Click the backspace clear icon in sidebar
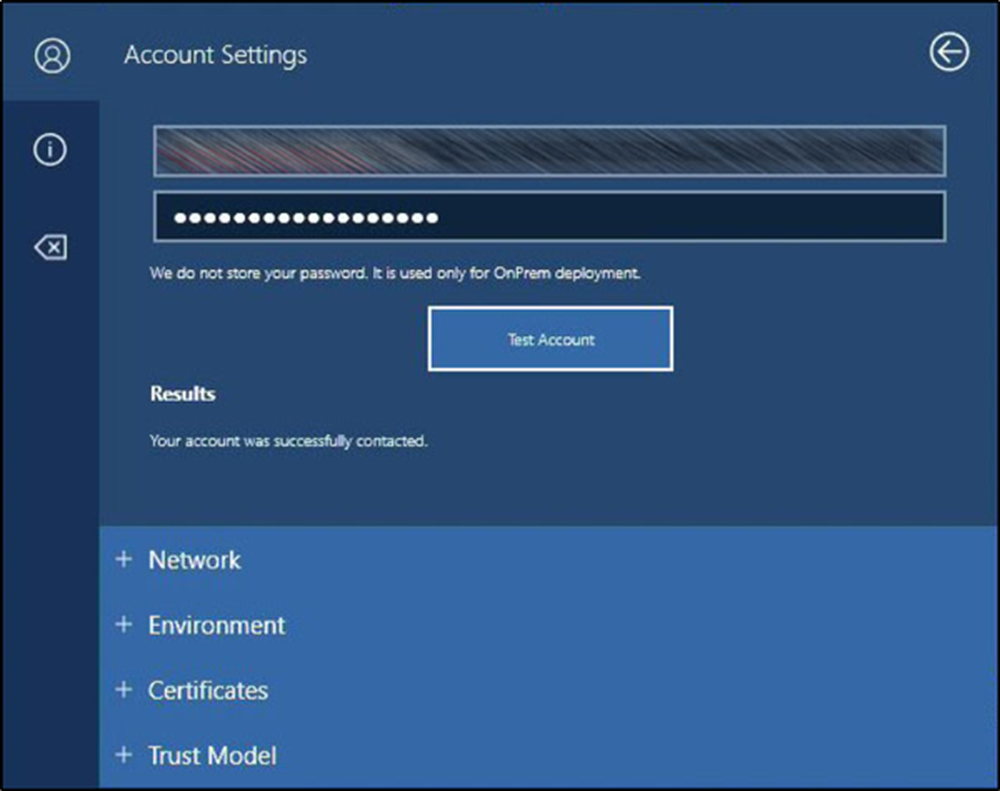 tap(50, 247)
